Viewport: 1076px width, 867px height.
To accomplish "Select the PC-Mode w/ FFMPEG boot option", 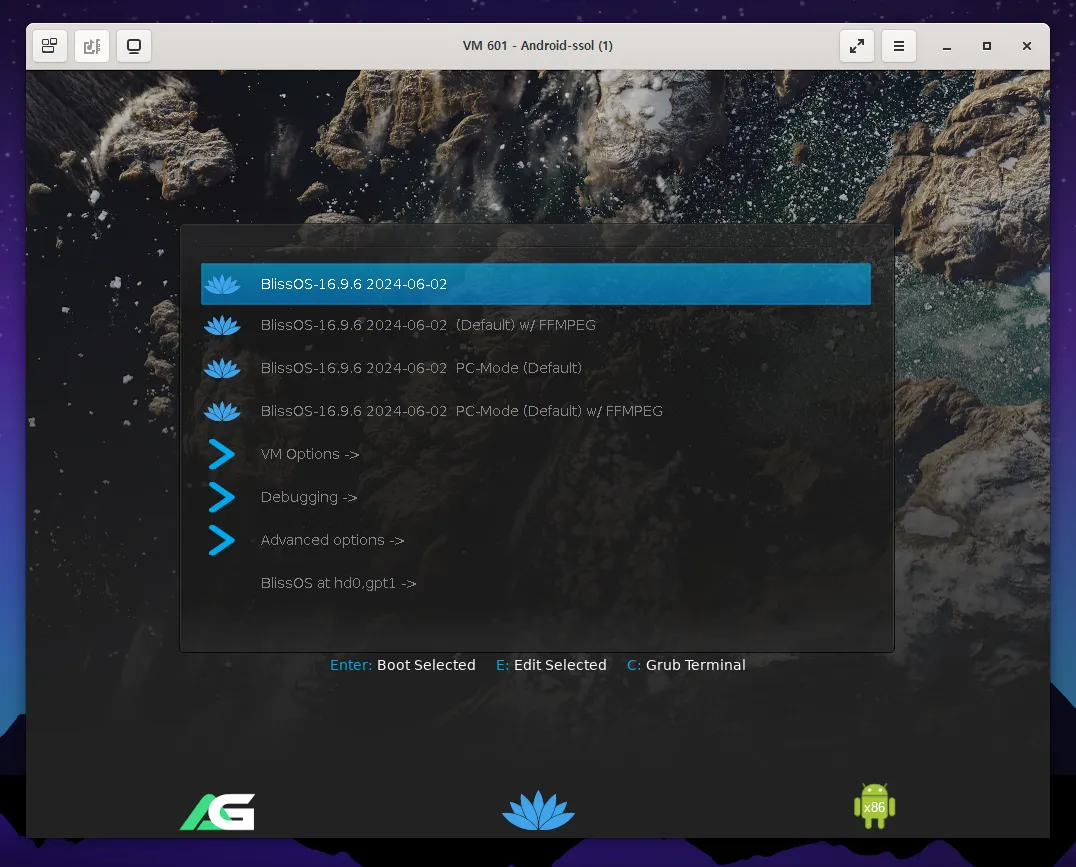I will [461, 411].
